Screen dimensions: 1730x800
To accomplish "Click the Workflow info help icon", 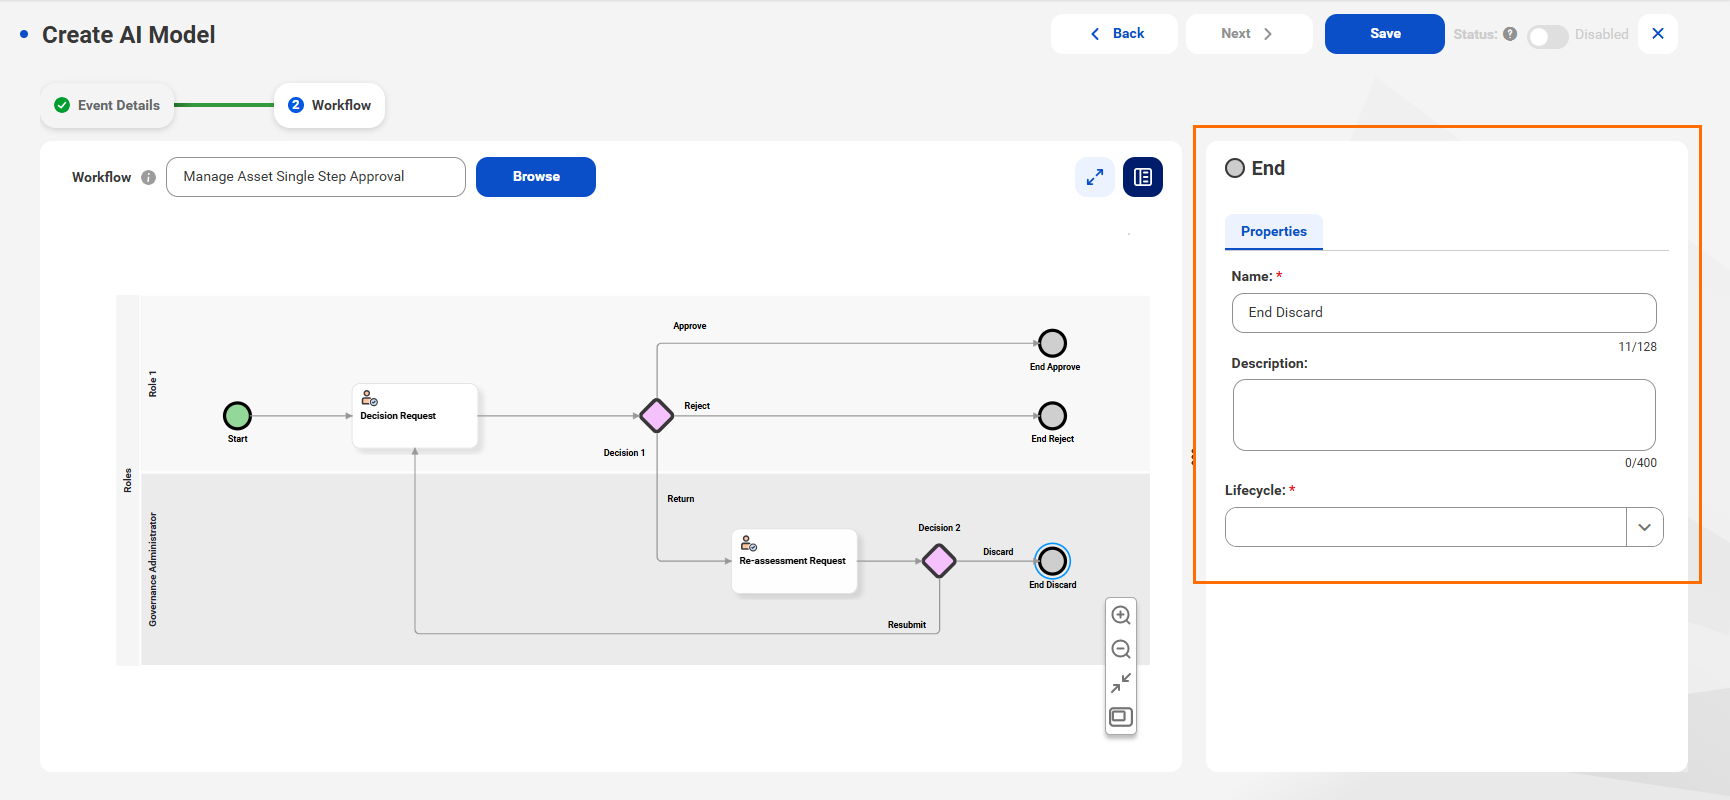I will click(148, 177).
